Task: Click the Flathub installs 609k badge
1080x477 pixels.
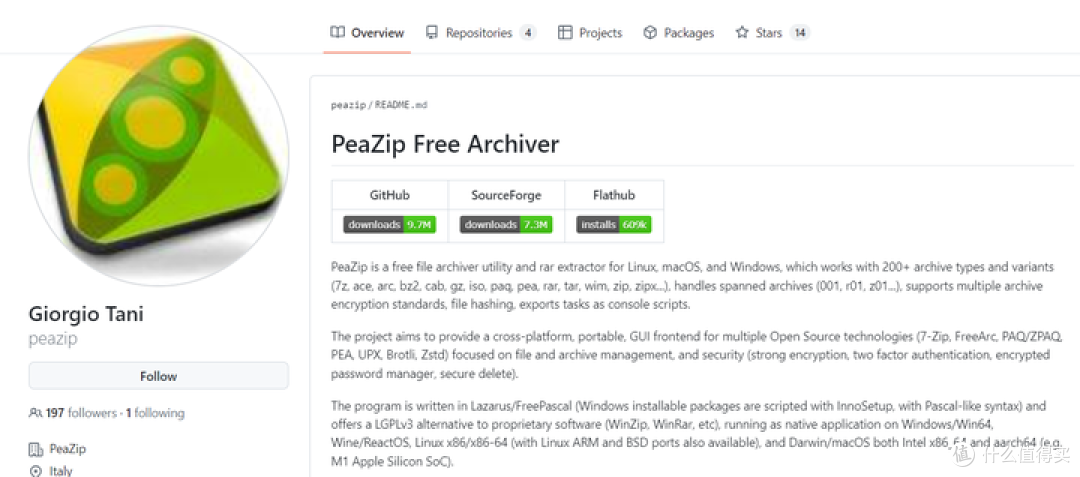Action: (614, 224)
